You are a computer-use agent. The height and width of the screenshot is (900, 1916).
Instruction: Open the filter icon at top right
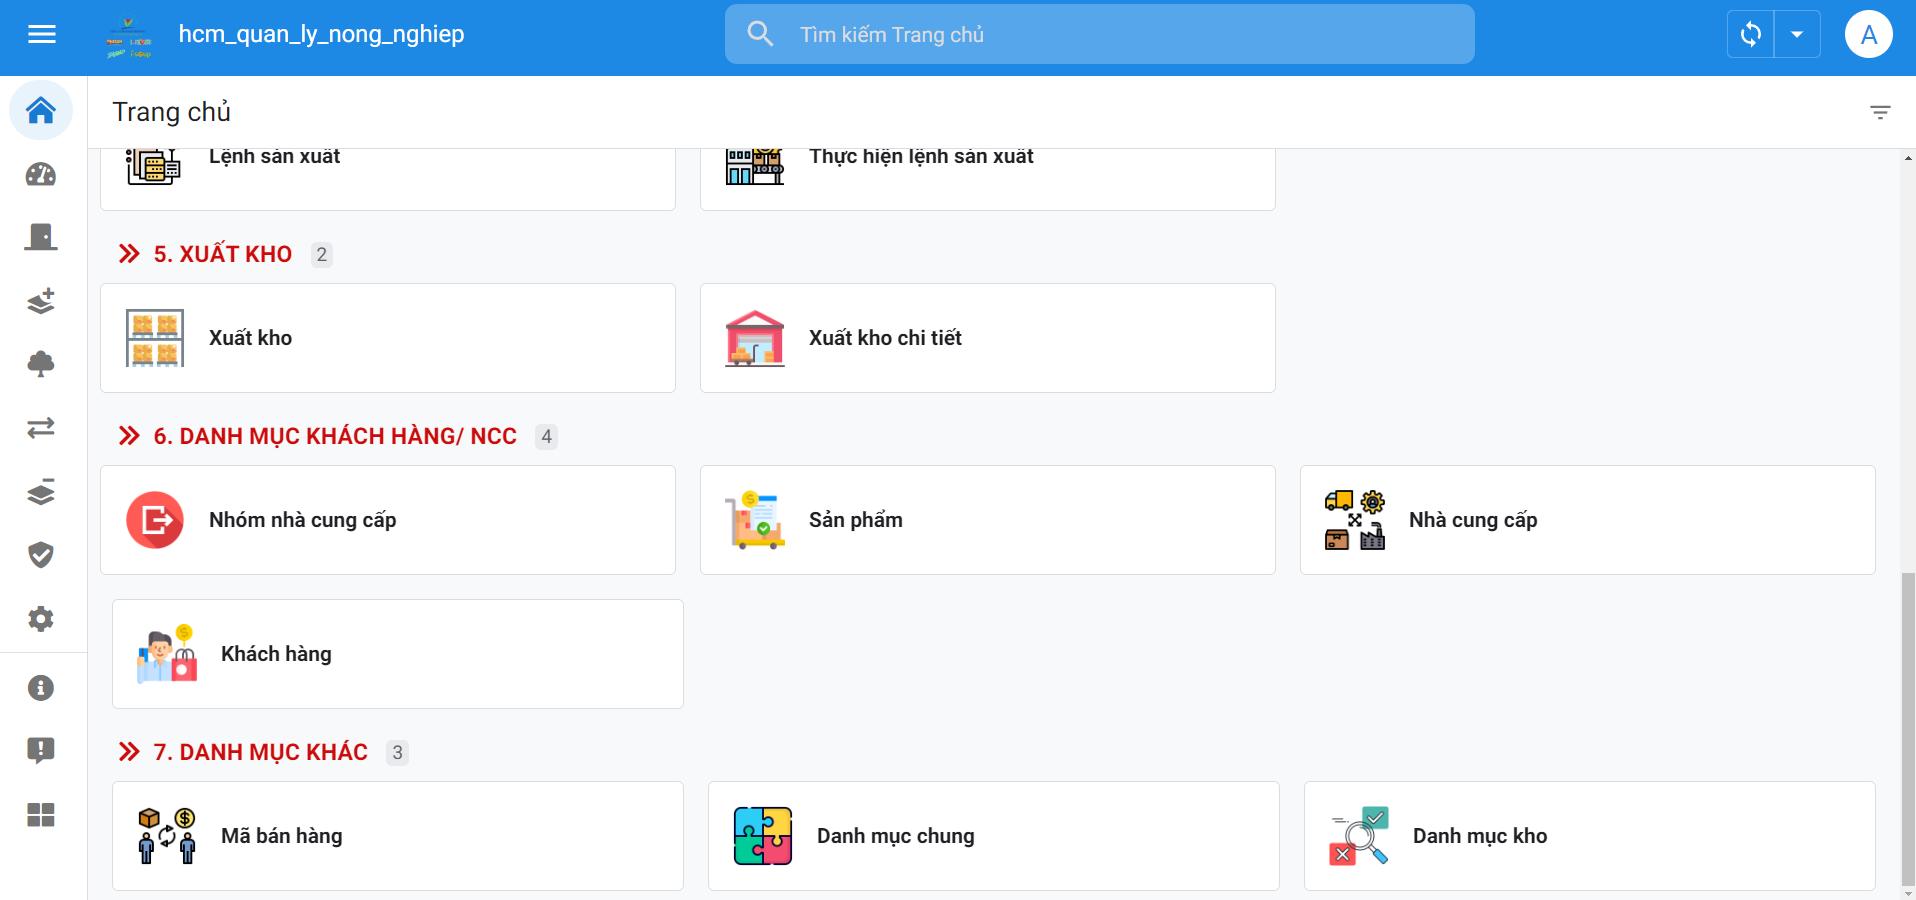point(1880,112)
